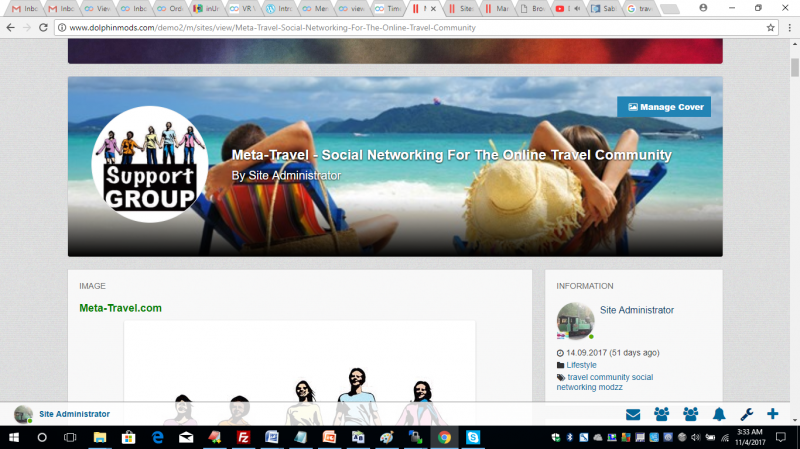Open Site Administrator link in Information panel

click(637, 310)
